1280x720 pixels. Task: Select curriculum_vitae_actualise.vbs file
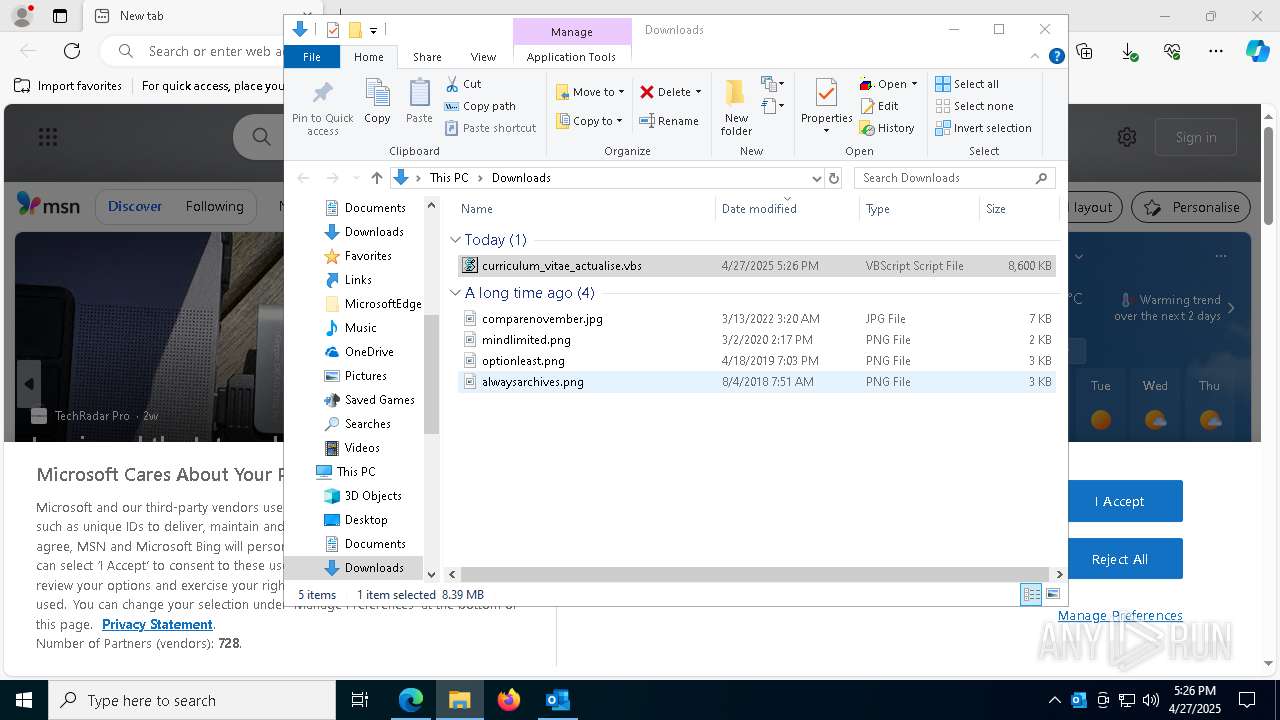(x=756, y=266)
